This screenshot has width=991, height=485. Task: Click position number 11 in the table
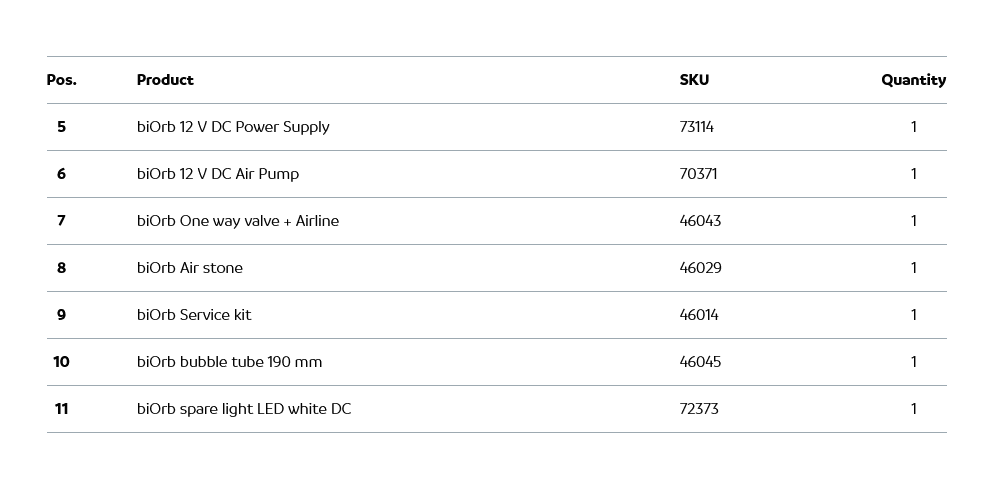pyautogui.click(x=61, y=409)
